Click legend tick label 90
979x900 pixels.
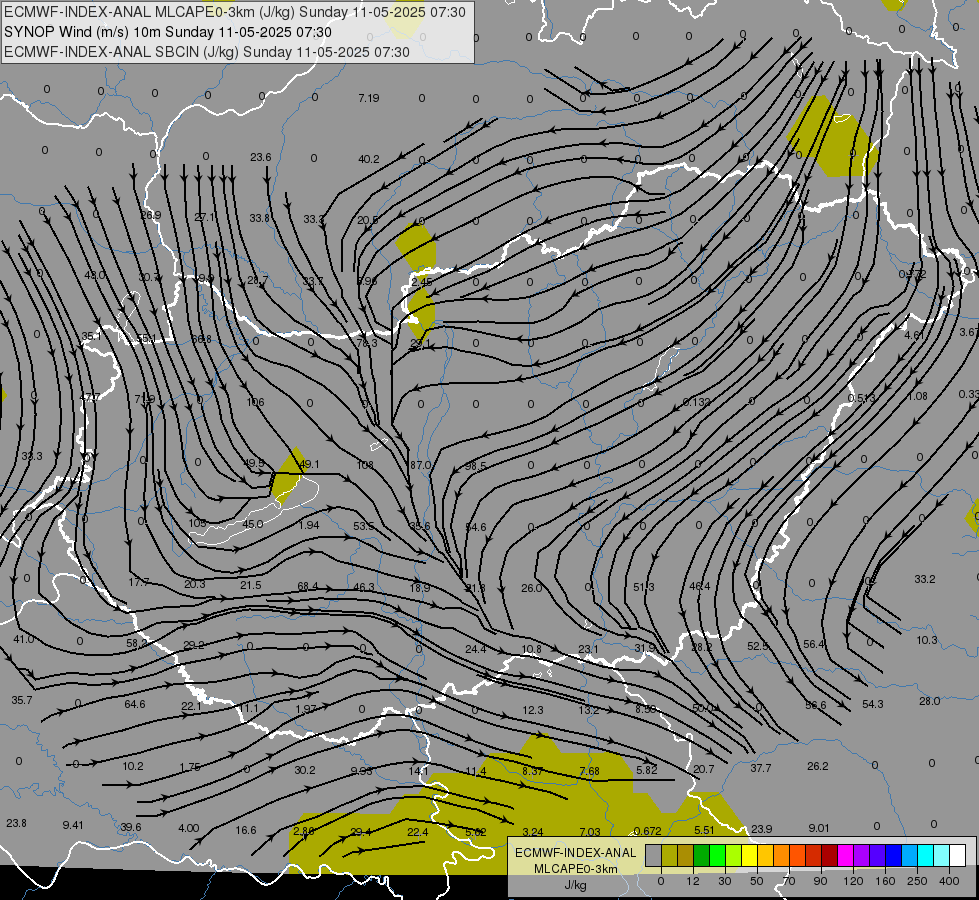(x=820, y=881)
